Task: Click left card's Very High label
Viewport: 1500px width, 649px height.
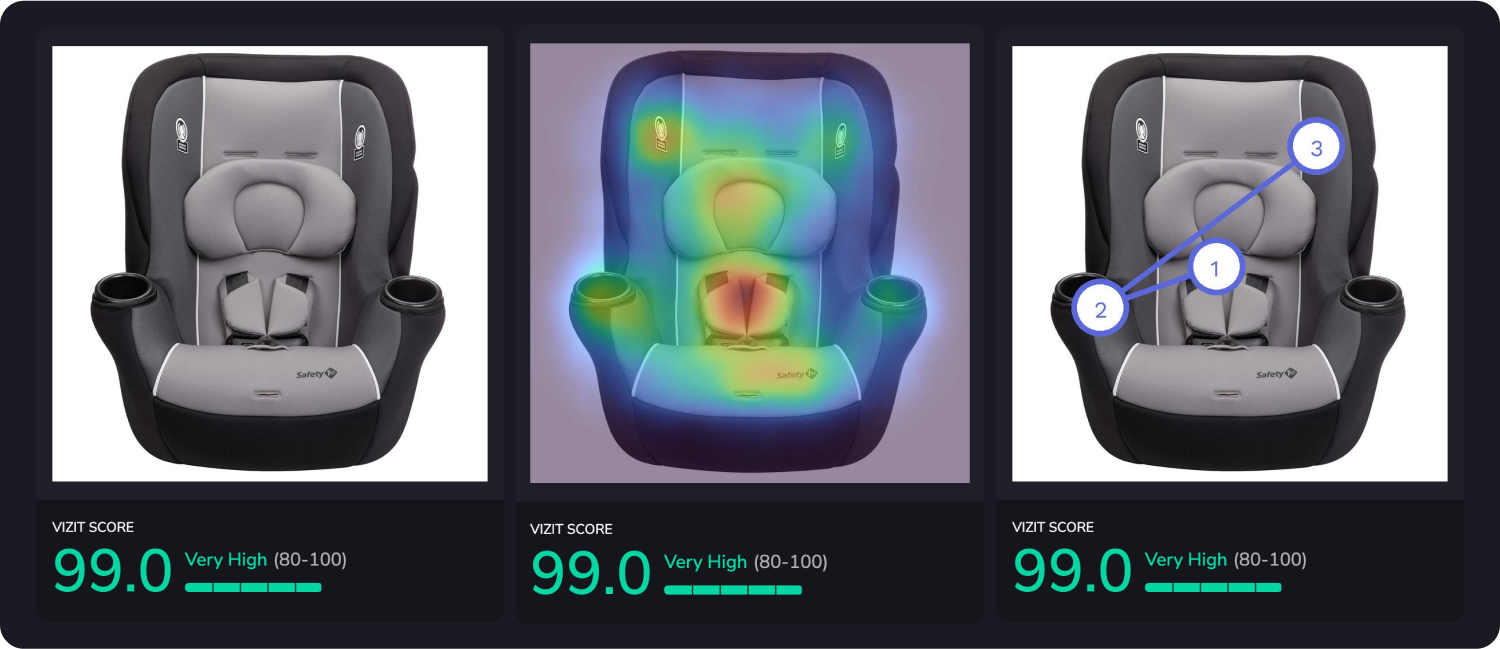Action: tap(226, 560)
